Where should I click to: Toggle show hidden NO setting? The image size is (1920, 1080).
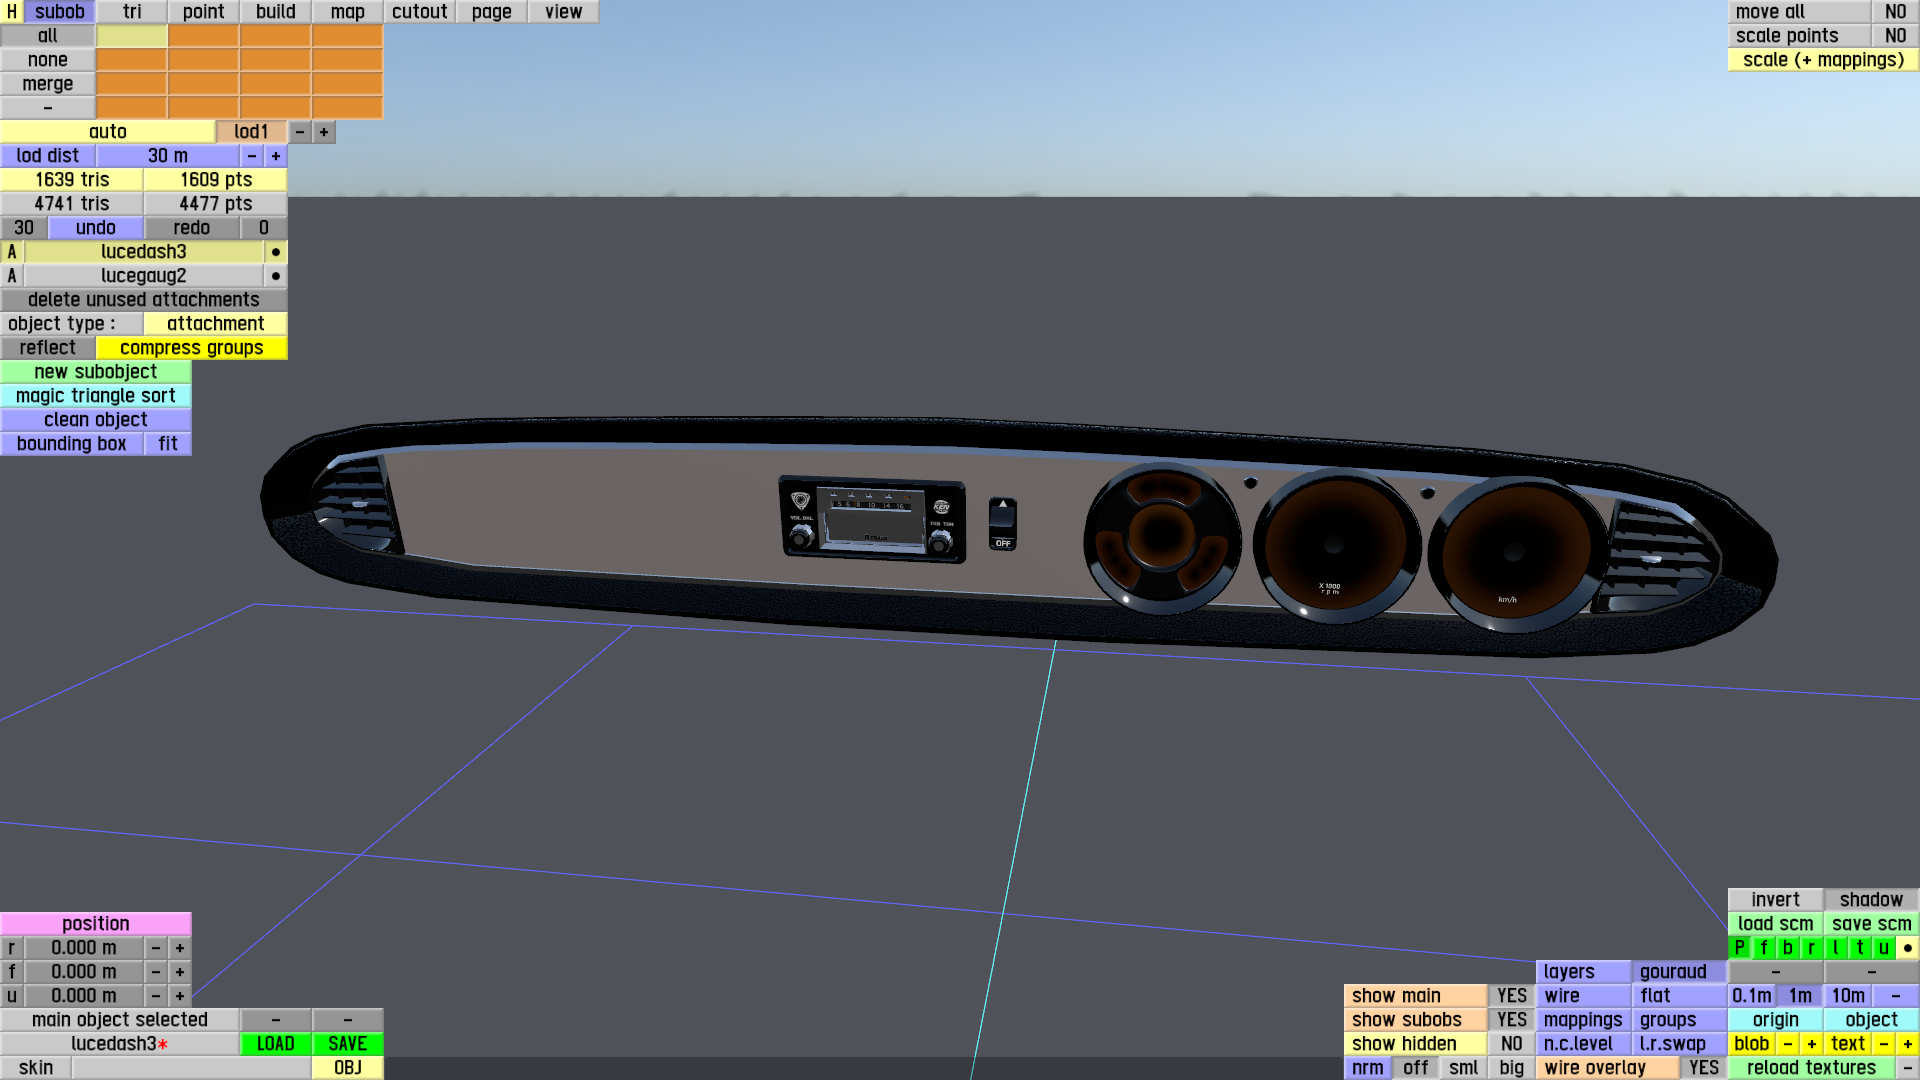(1511, 1044)
